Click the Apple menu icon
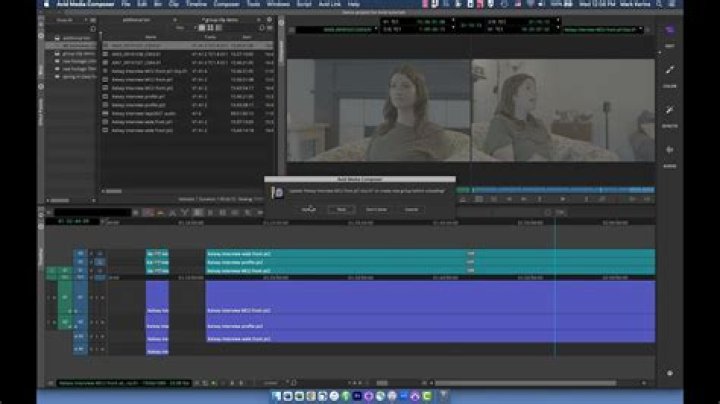This screenshot has height=404, width=720. click(x=47, y=4)
